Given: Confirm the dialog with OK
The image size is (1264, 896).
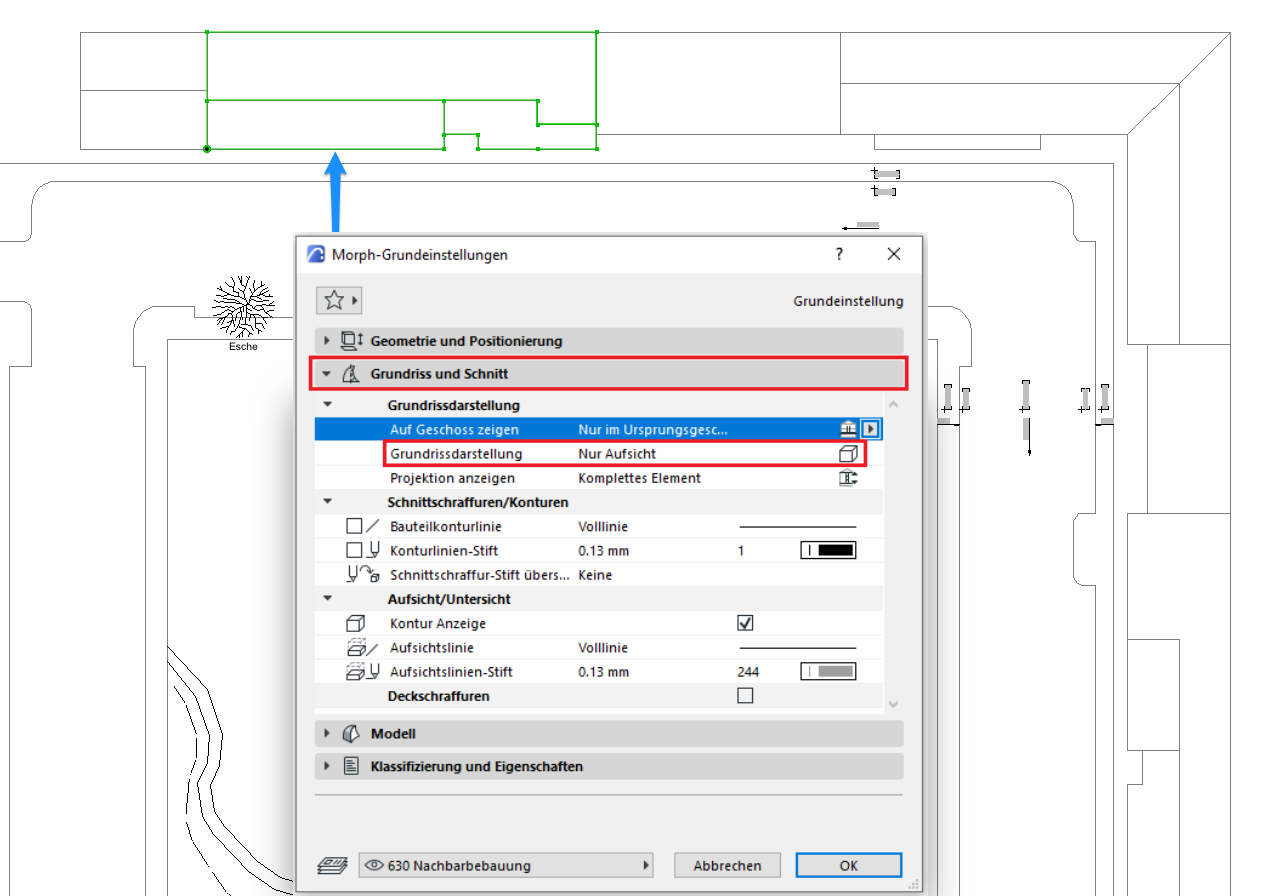Looking at the screenshot, I should click(848, 865).
